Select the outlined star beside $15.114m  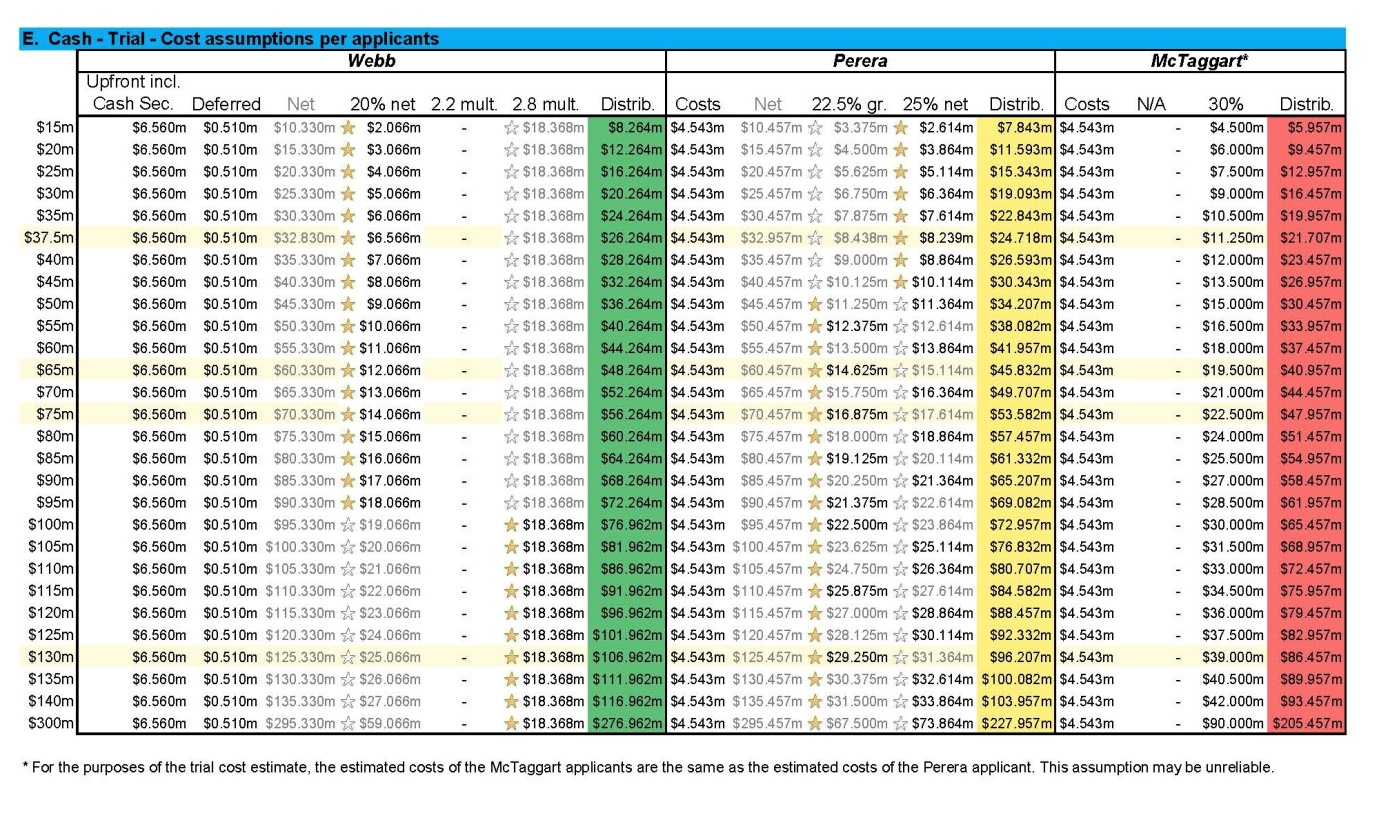tap(900, 370)
